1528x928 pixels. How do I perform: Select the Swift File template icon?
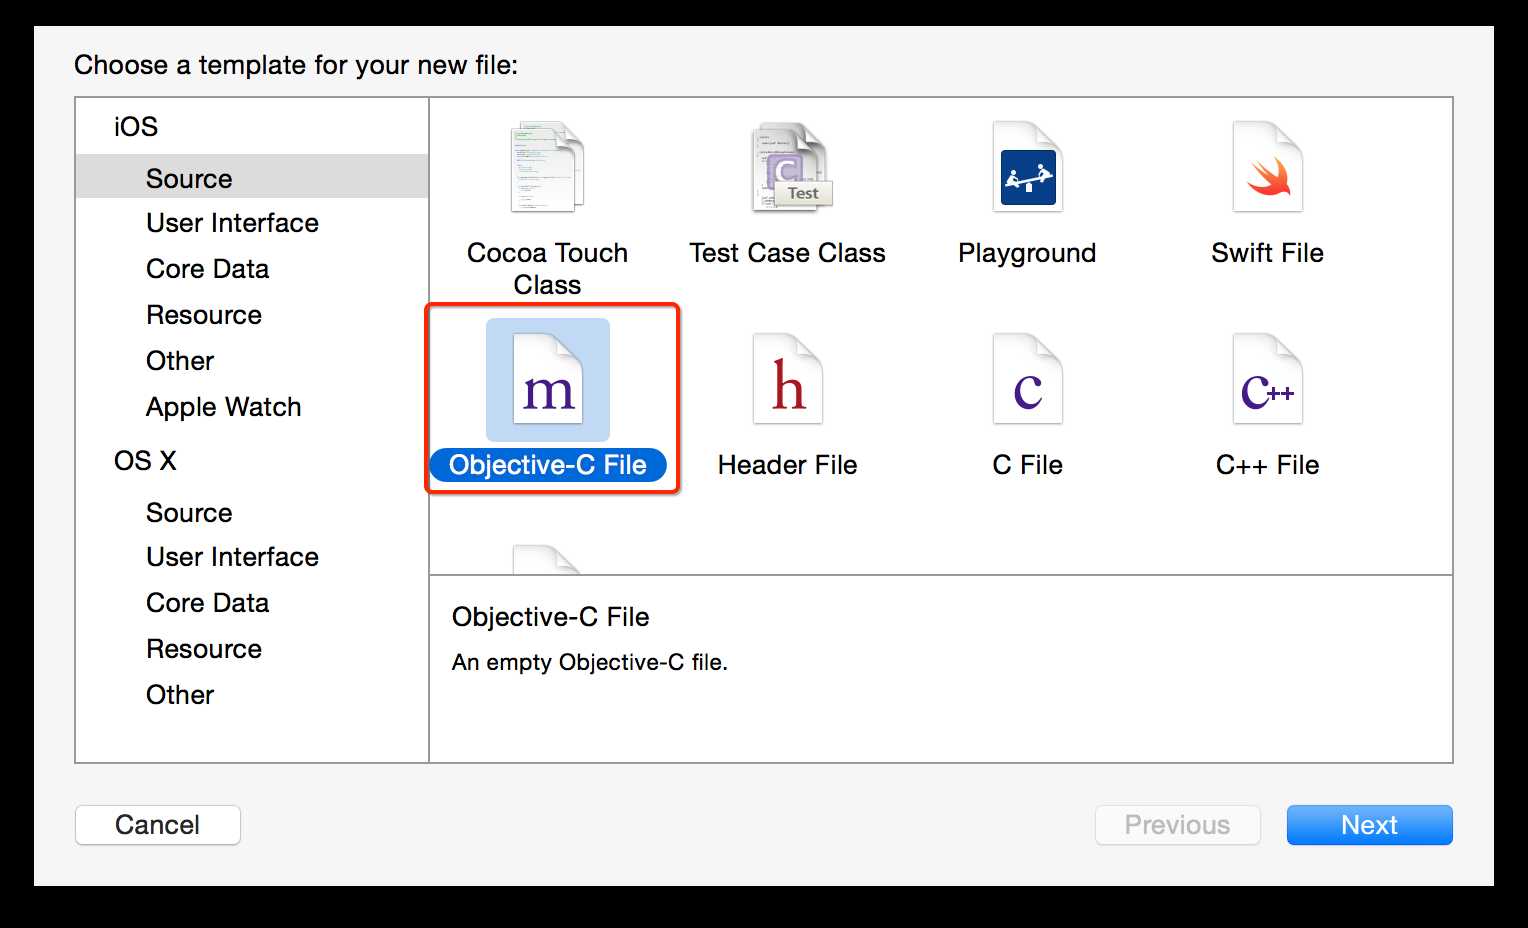click(1267, 167)
